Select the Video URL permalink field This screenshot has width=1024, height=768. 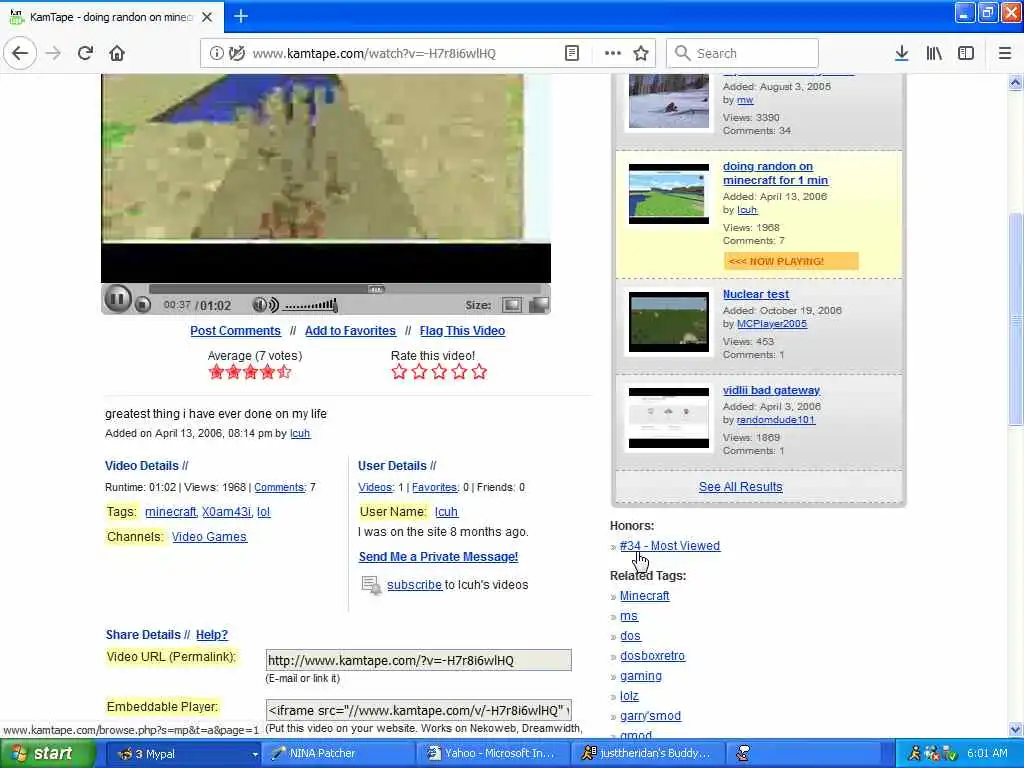(419, 660)
